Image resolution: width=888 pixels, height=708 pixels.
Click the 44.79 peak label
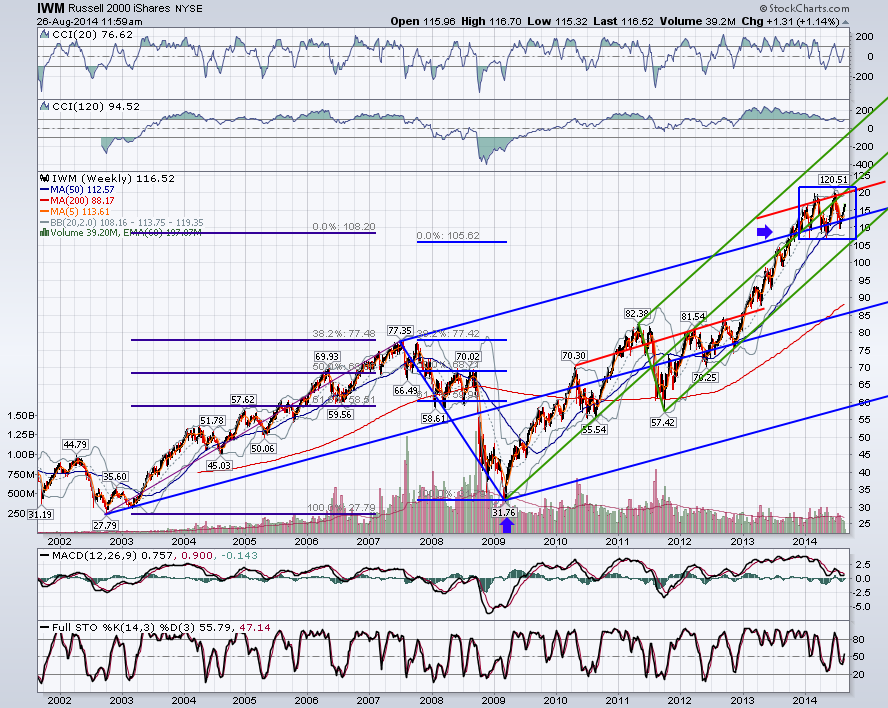tap(75, 445)
